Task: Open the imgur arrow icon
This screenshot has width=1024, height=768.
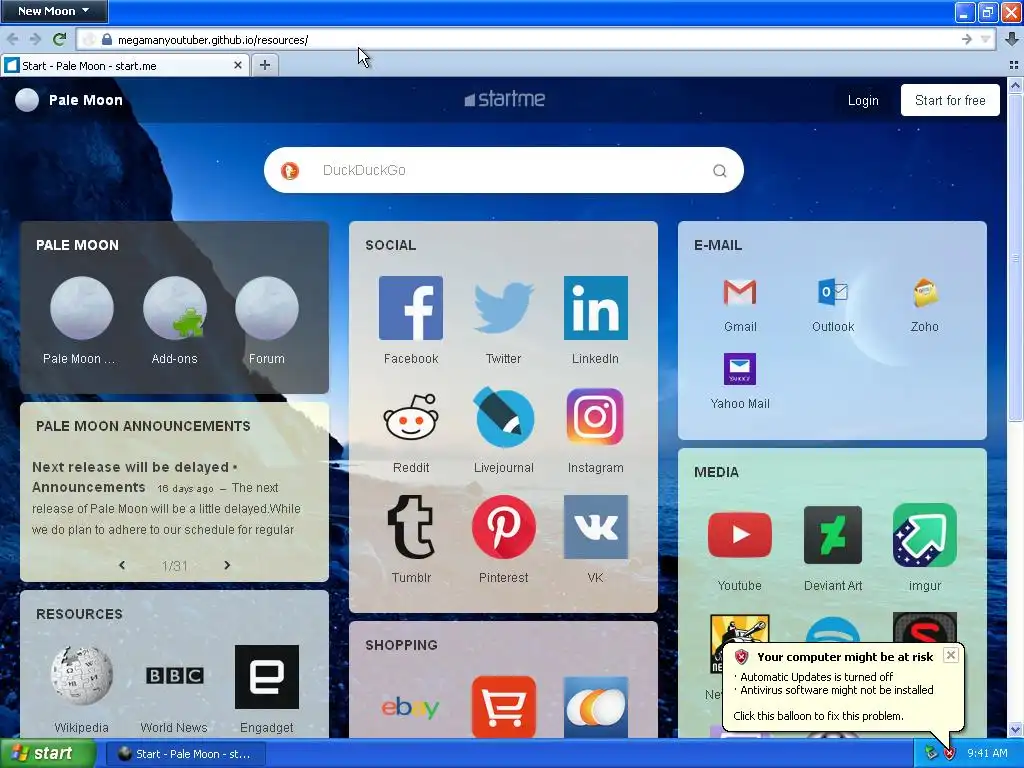Action: (x=925, y=535)
